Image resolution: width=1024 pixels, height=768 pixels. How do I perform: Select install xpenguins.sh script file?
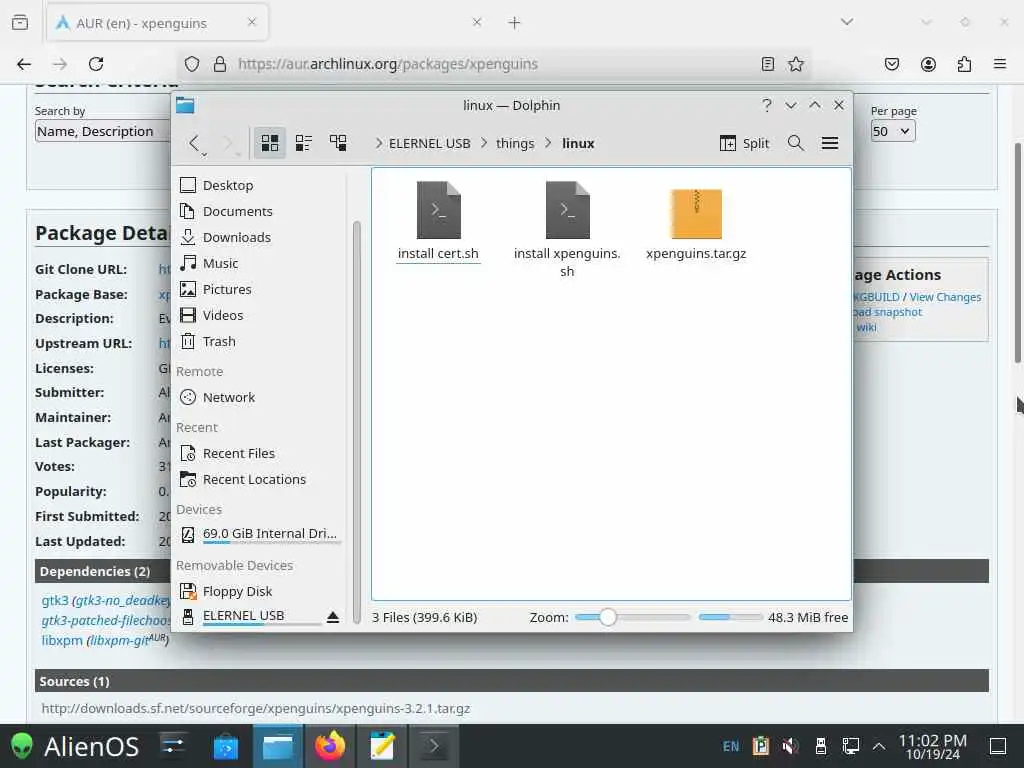point(567,229)
